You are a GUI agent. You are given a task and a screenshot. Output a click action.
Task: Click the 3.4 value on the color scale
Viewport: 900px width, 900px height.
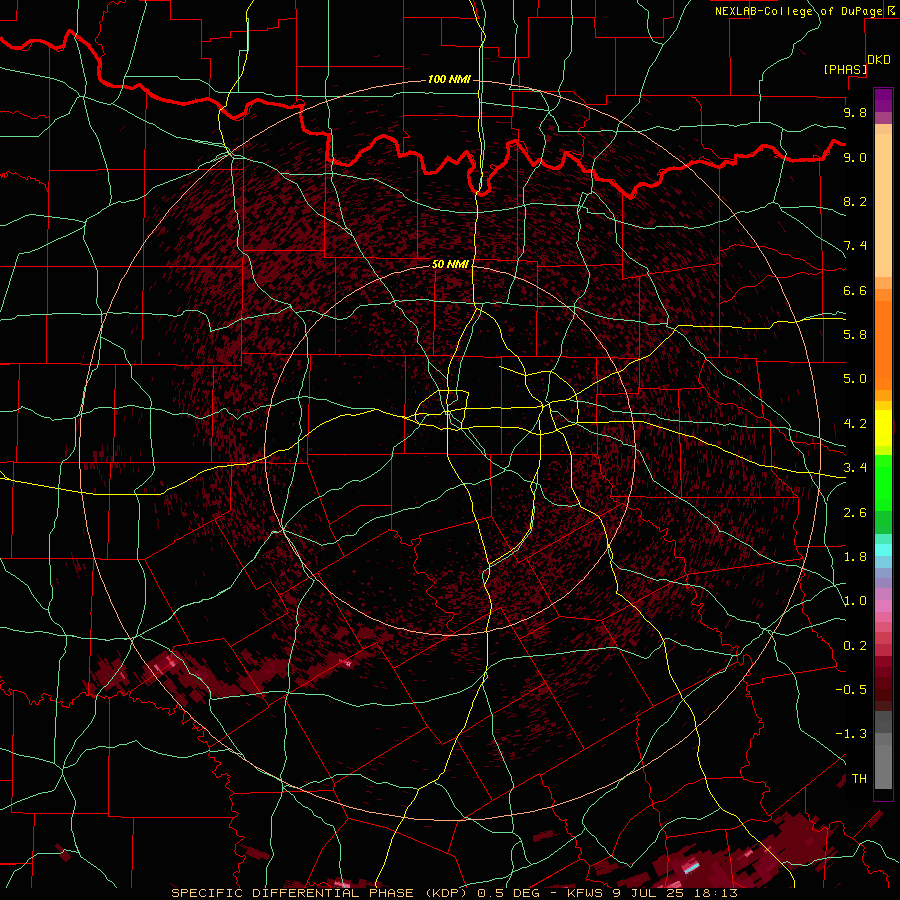[855, 468]
